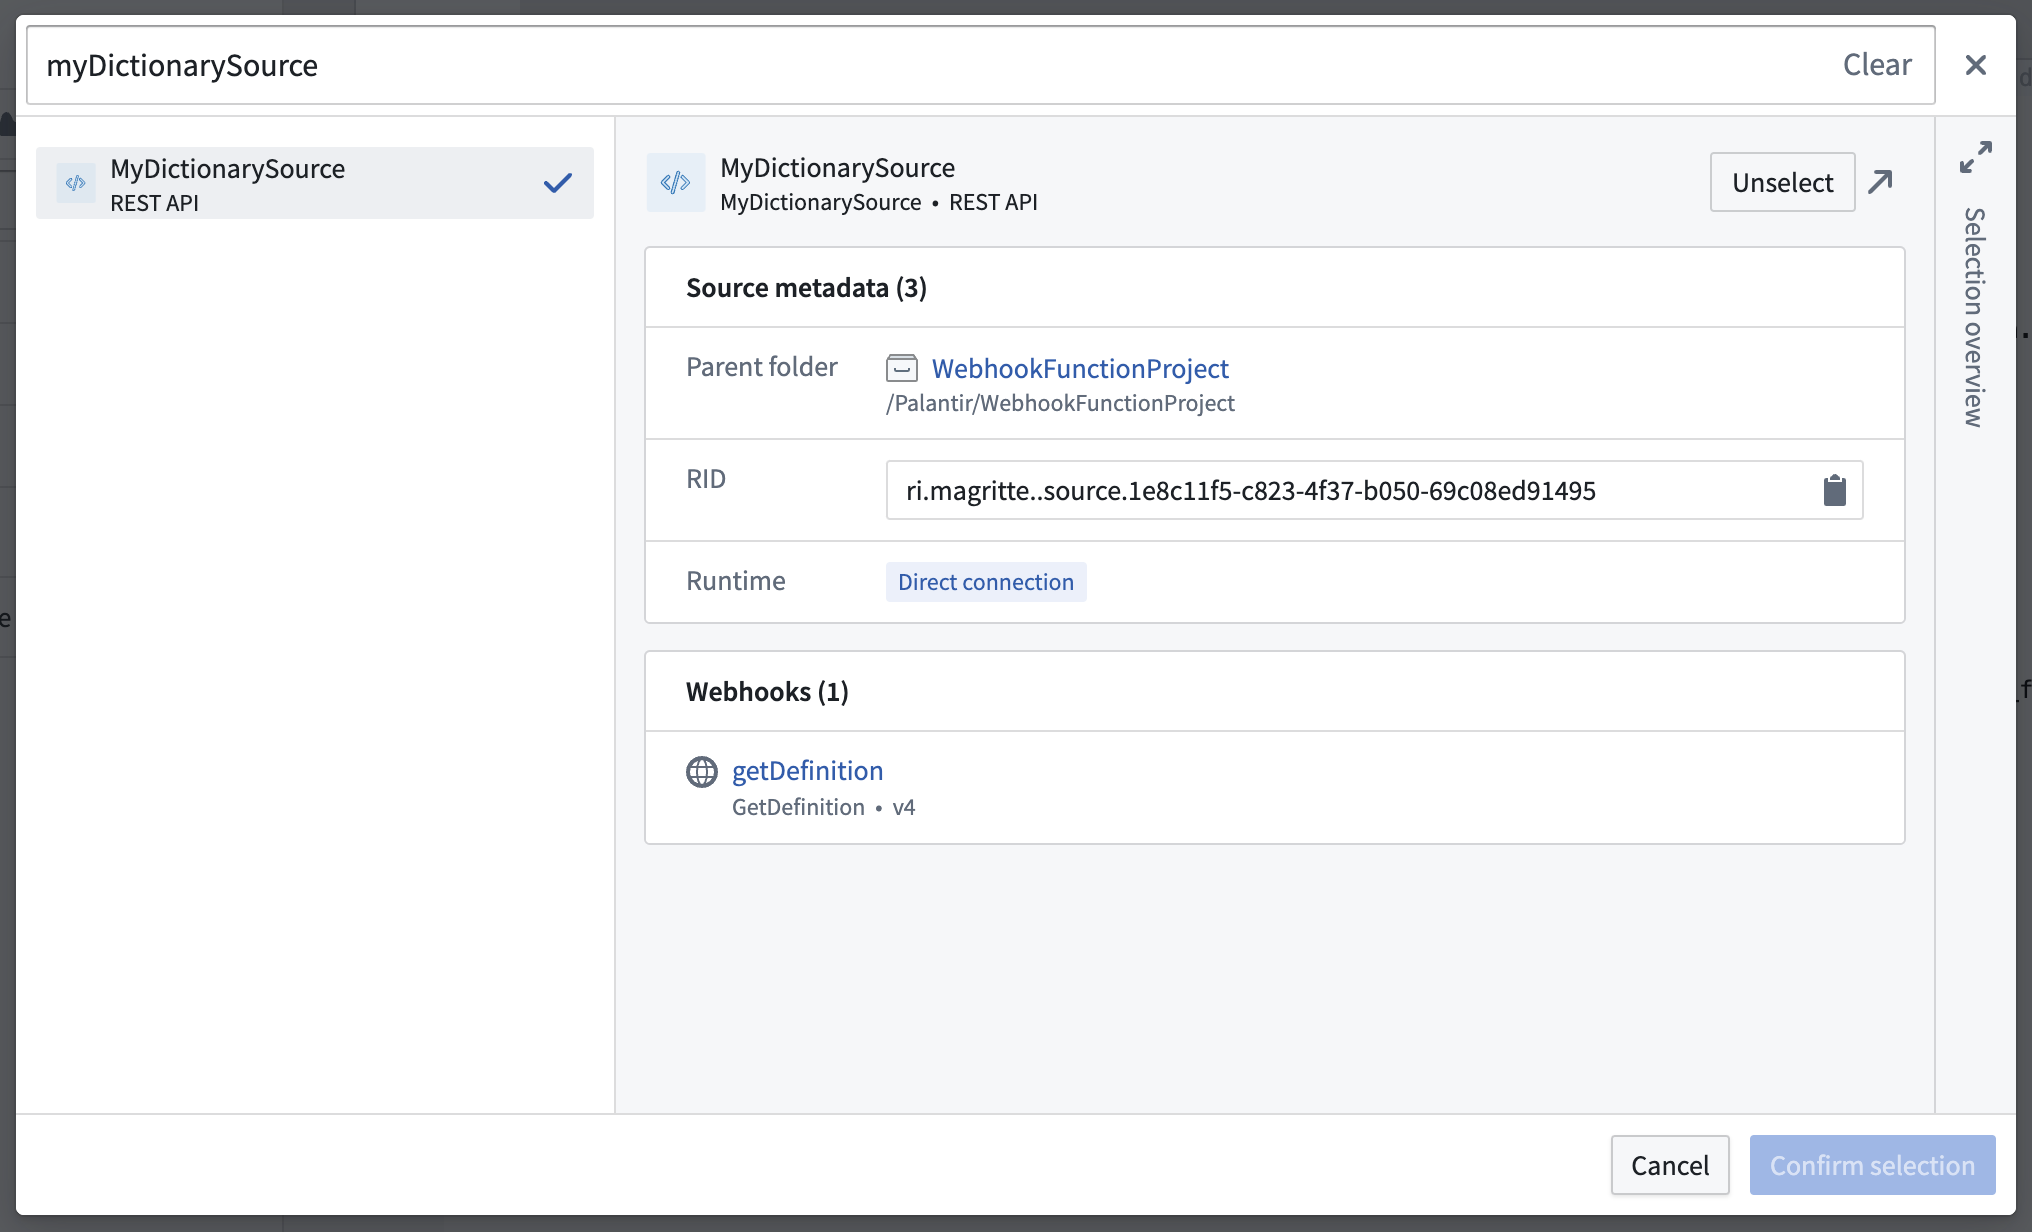Image resolution: width=2032 pixels, height=1232 pixels.
Task: Click the GetDefinition • v4 version text
Action: click(x=823, y=807)
